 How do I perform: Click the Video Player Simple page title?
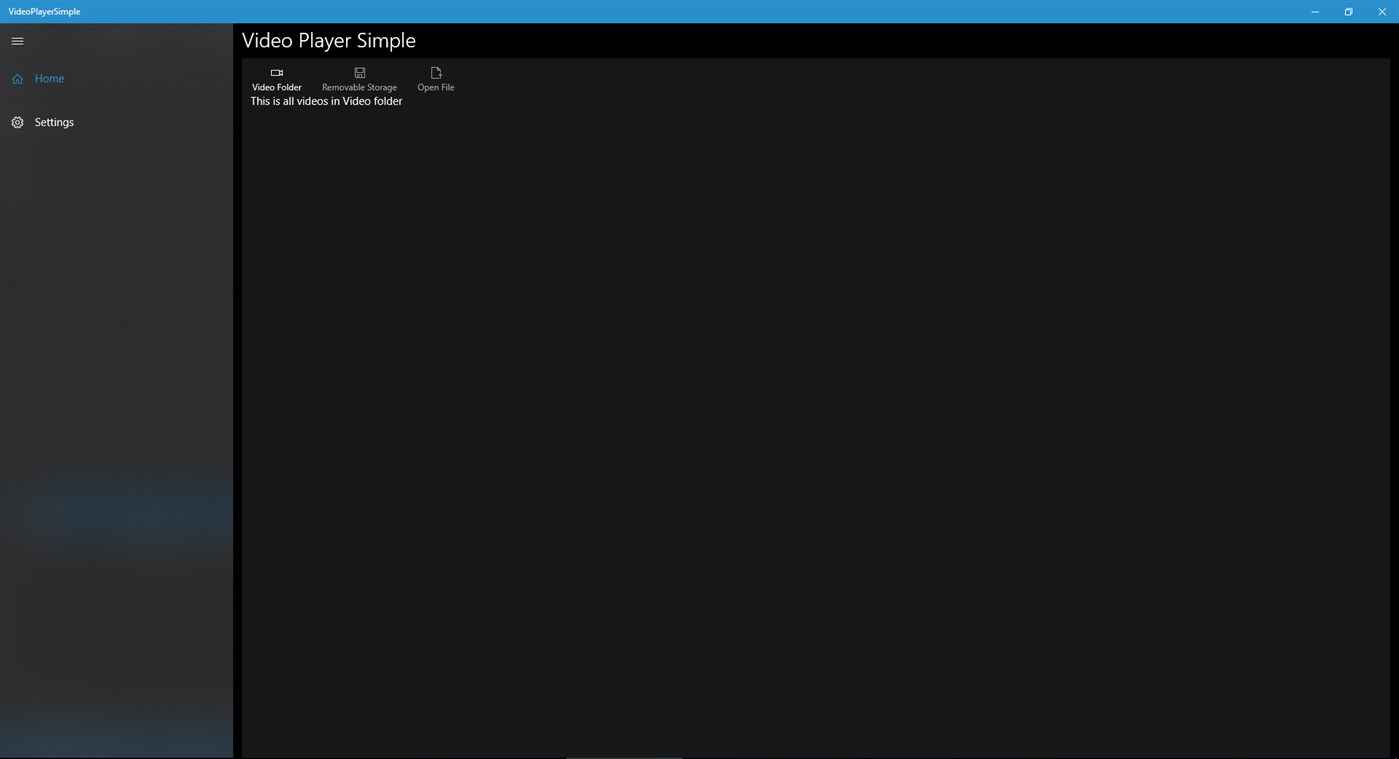coord(328,40)
